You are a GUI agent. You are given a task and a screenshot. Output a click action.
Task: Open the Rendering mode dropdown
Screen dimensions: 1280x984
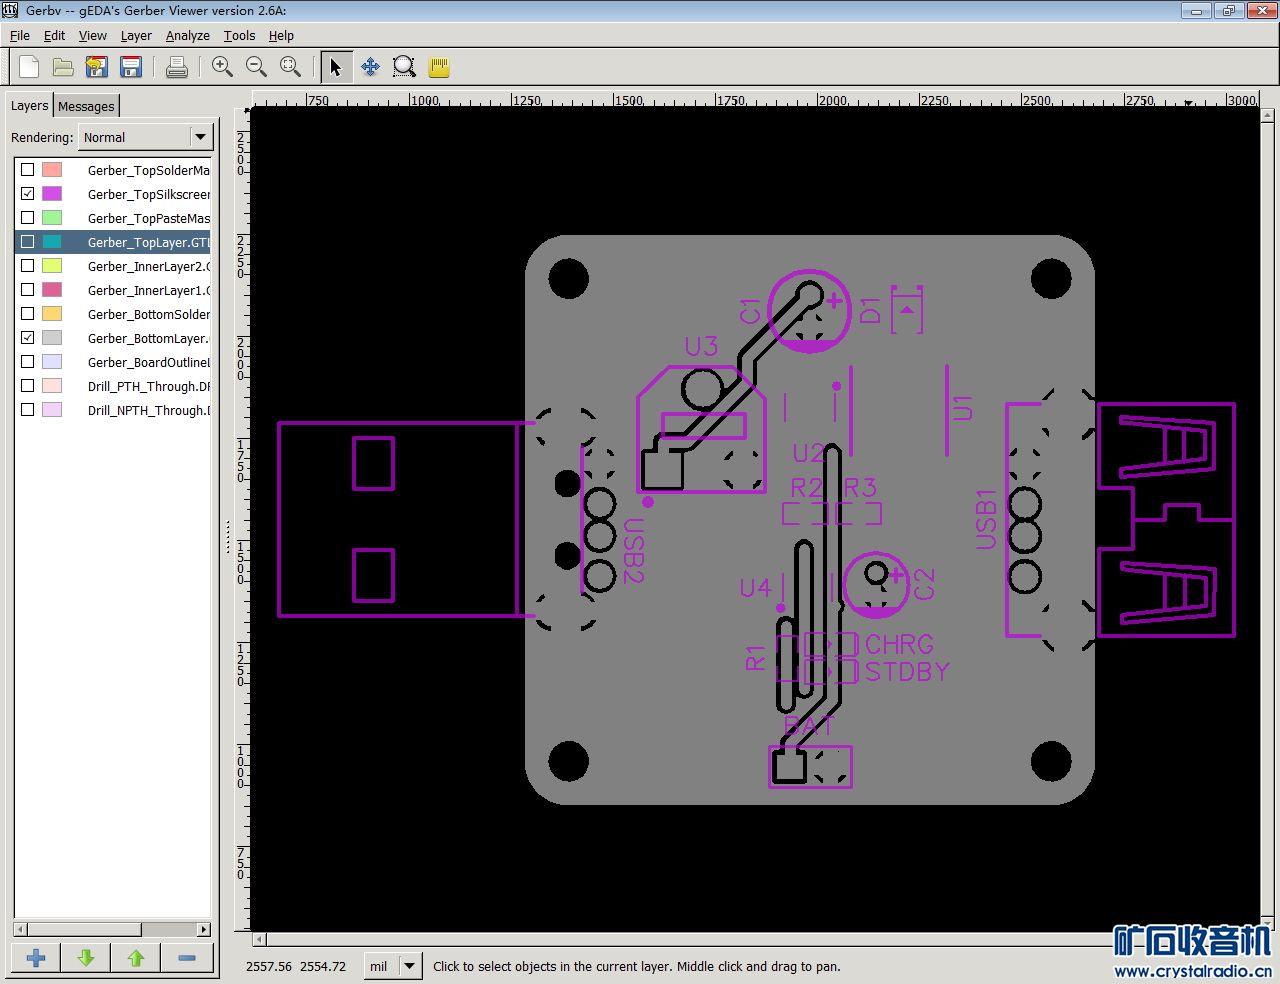145,137
